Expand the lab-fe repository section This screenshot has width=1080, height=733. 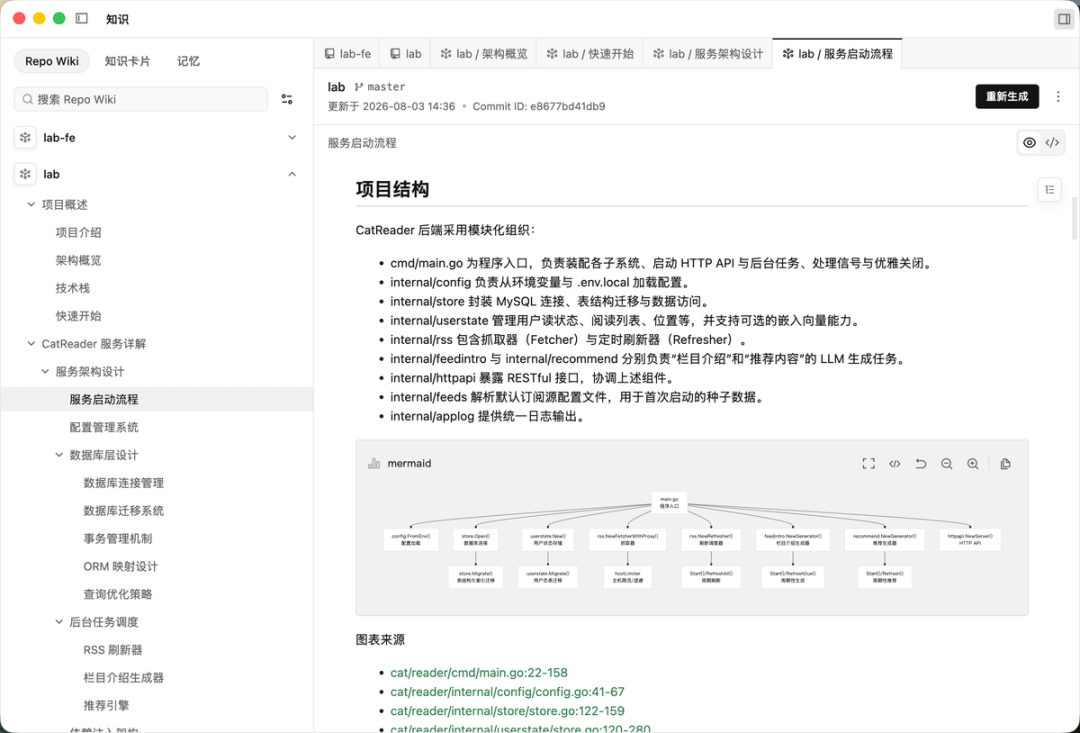tap(292, 137)
